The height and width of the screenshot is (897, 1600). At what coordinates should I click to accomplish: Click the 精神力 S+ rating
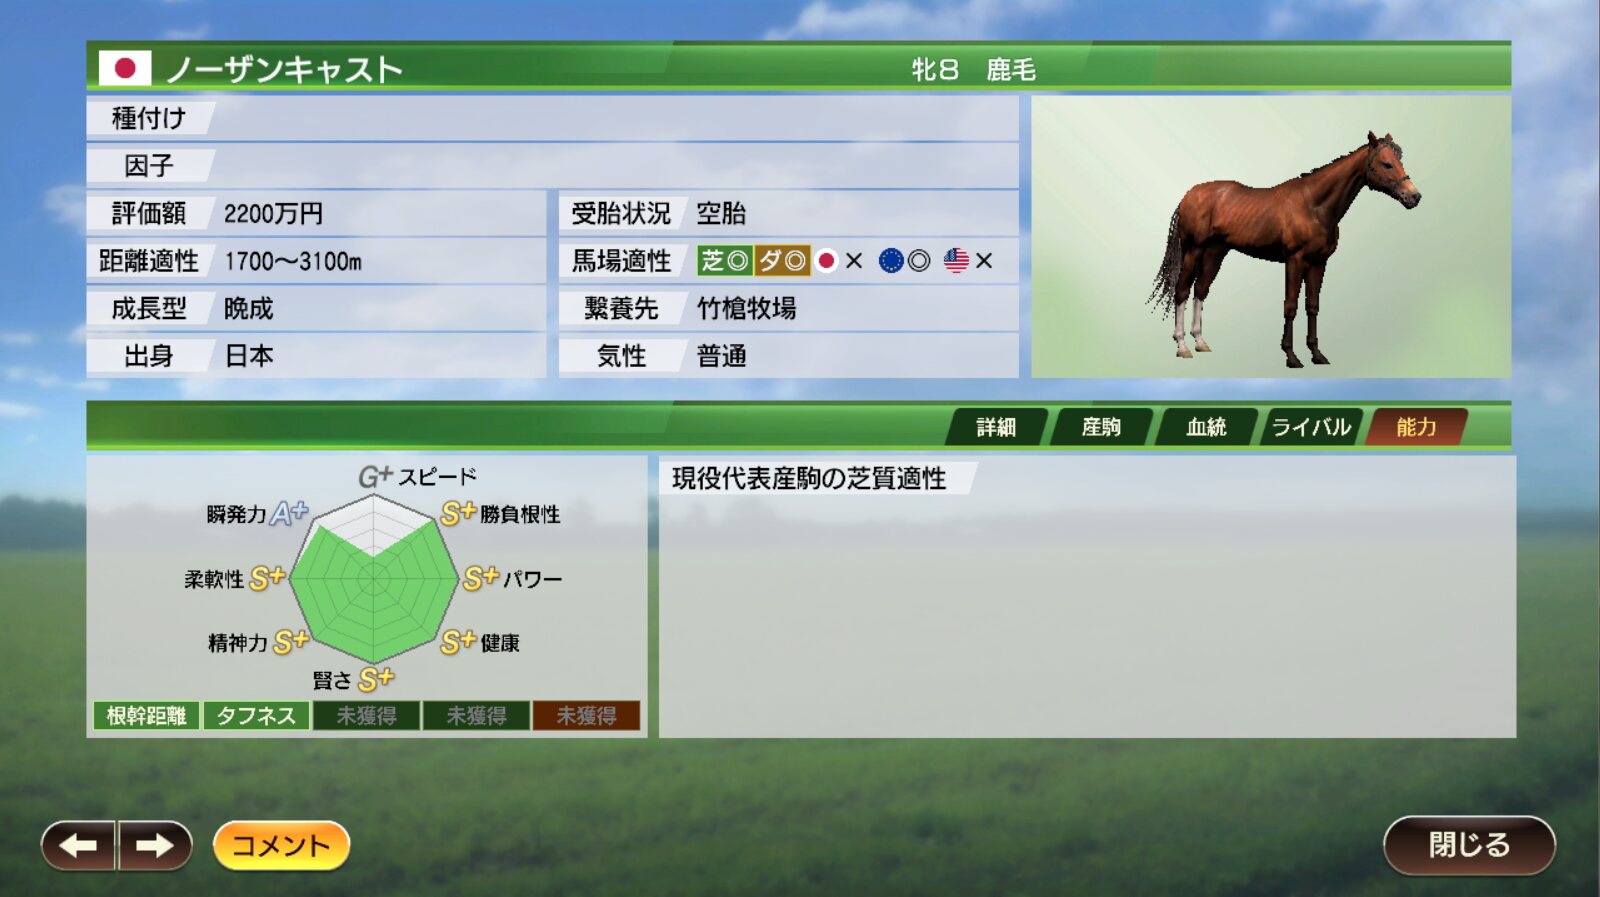291,642
